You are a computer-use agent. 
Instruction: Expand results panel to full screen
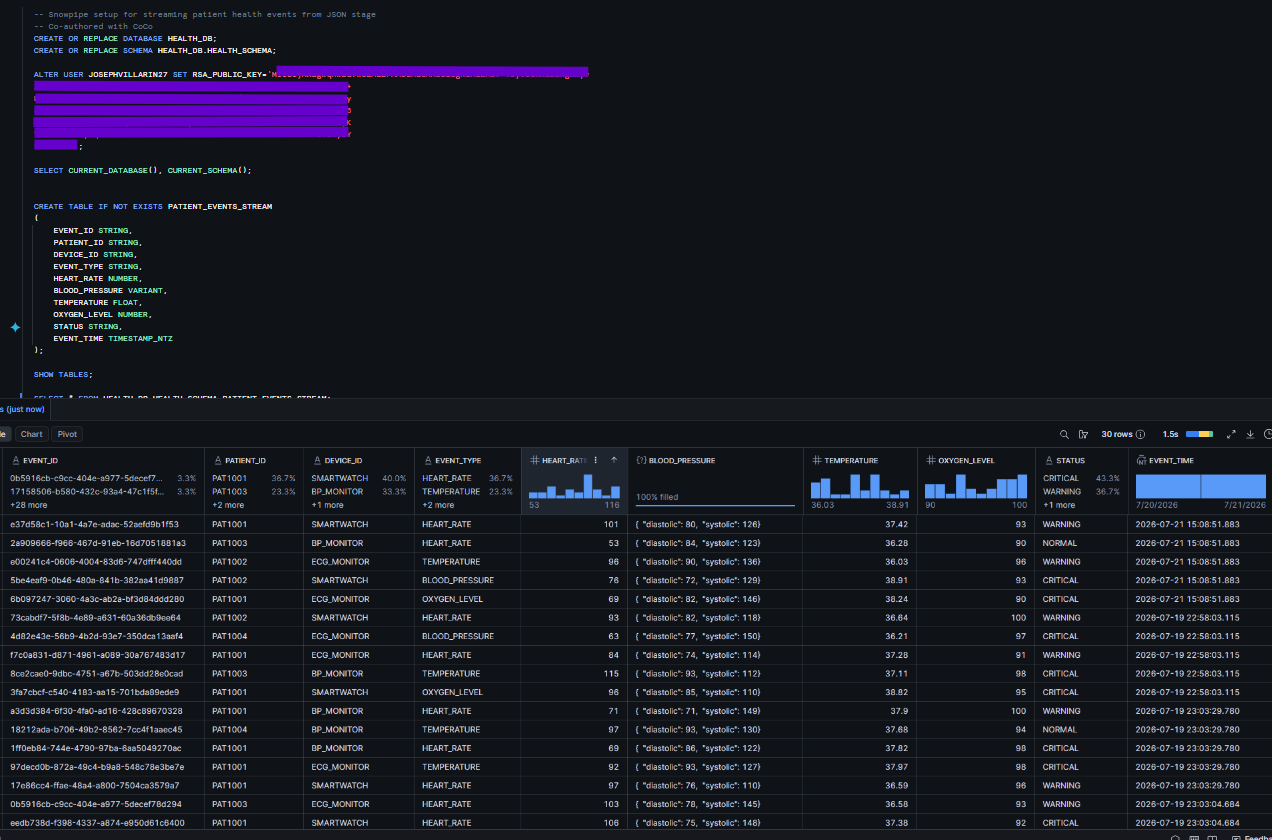tap(1232, 434)
